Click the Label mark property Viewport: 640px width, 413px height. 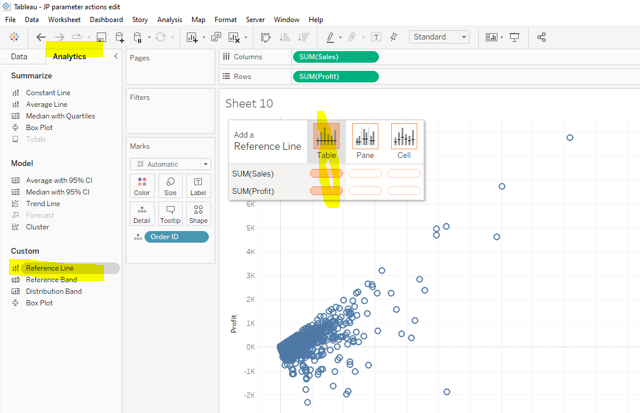198,186
